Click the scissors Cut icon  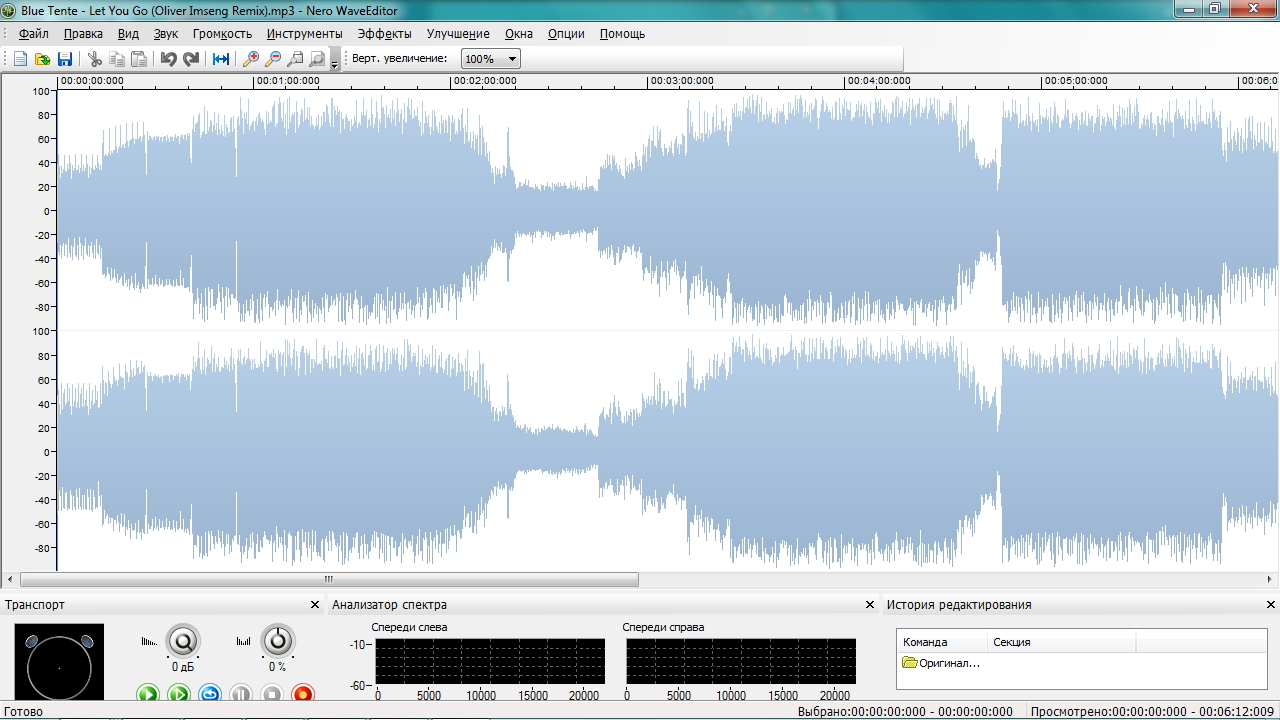(x=95, y=59)
